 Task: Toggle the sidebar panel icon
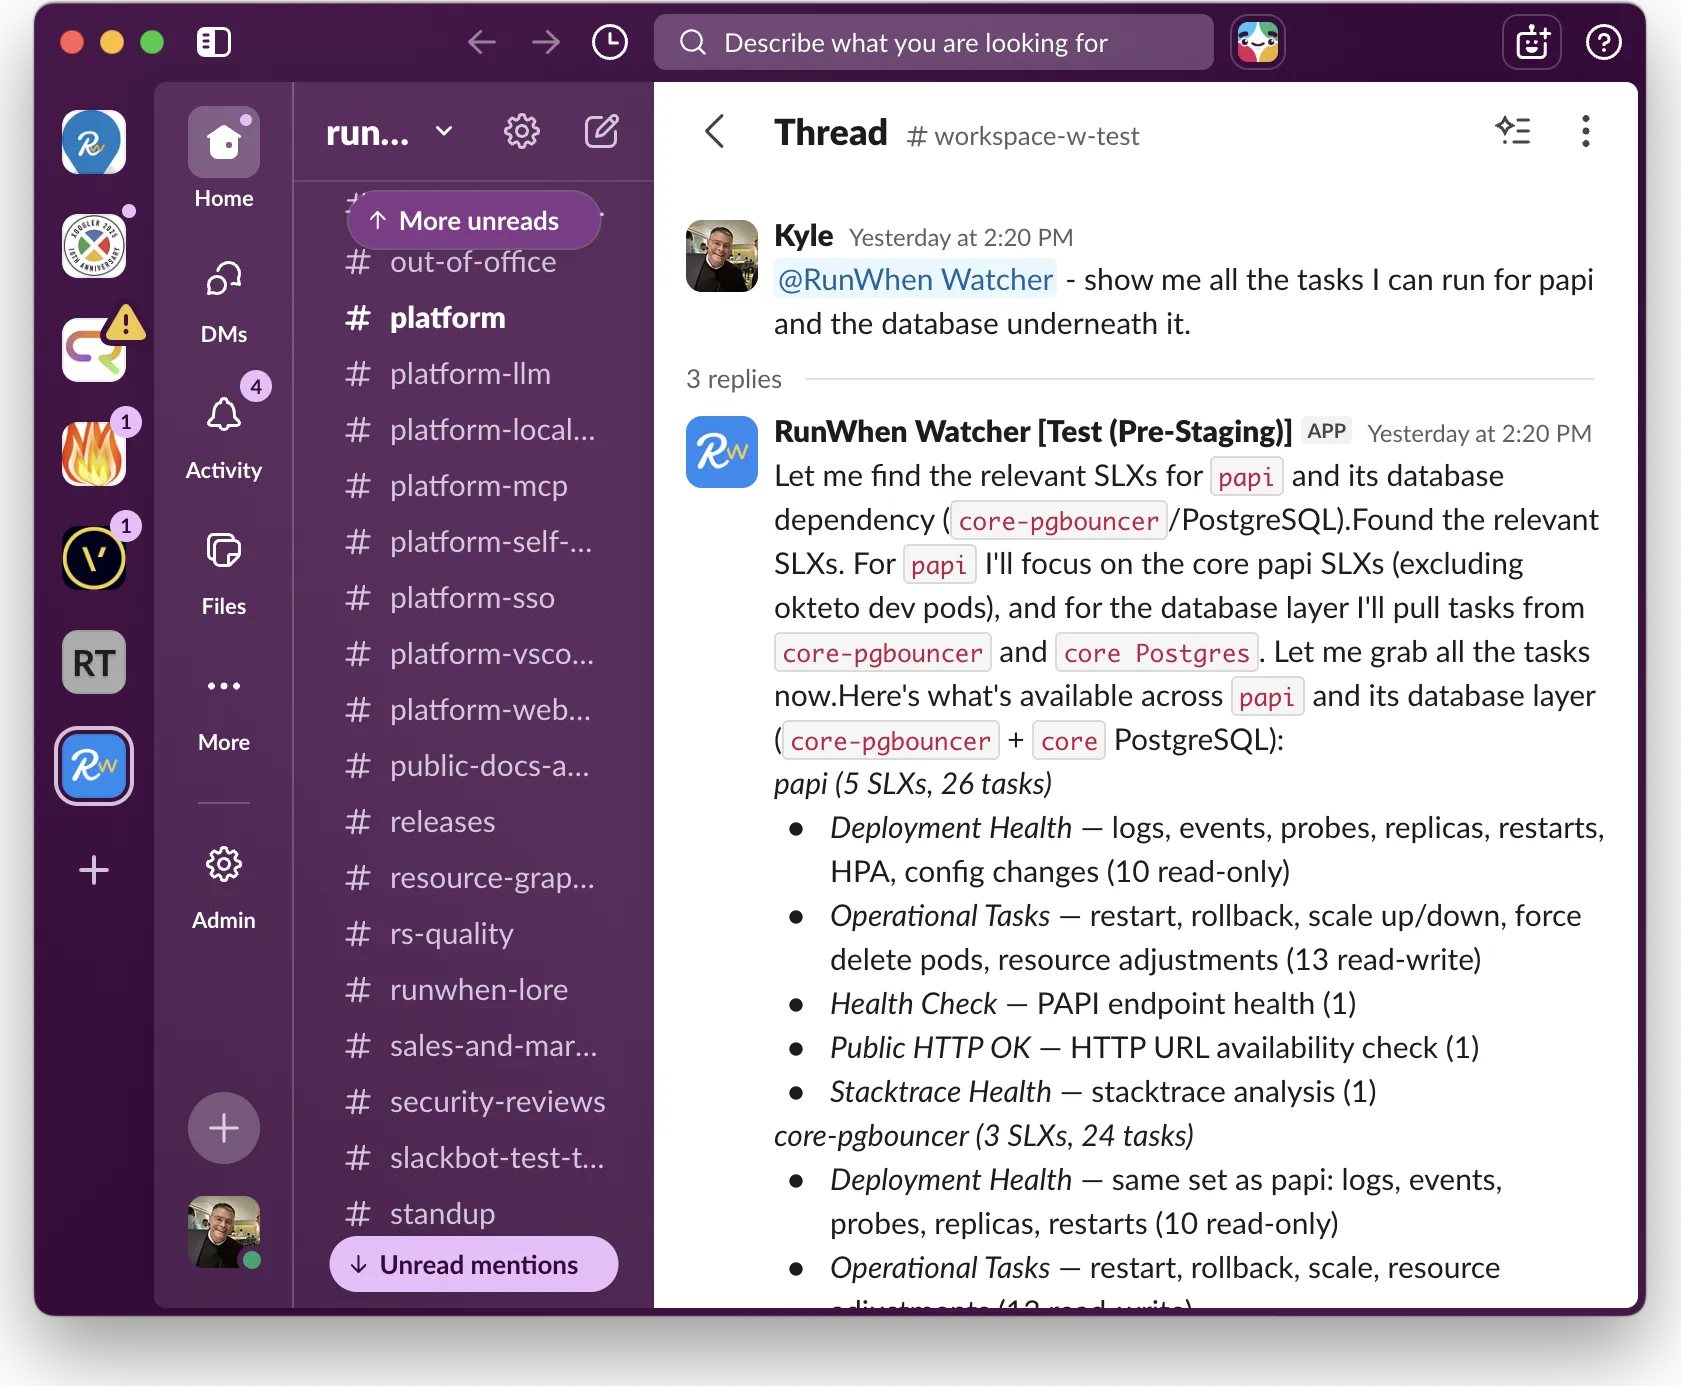point(214,42)
